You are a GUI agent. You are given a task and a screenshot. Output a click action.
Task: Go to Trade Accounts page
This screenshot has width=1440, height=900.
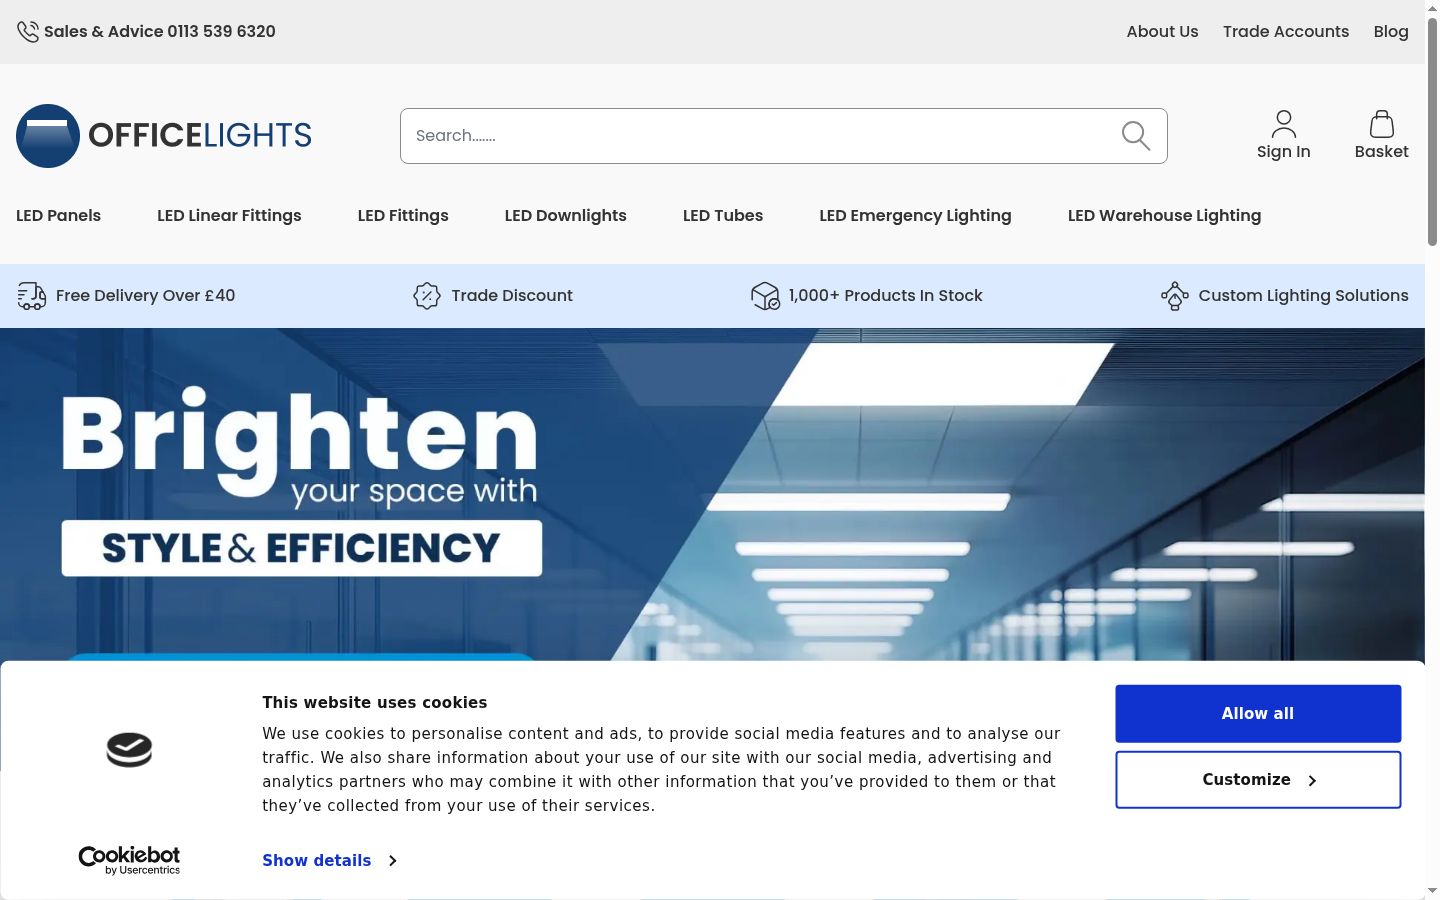pos(1286,32)
